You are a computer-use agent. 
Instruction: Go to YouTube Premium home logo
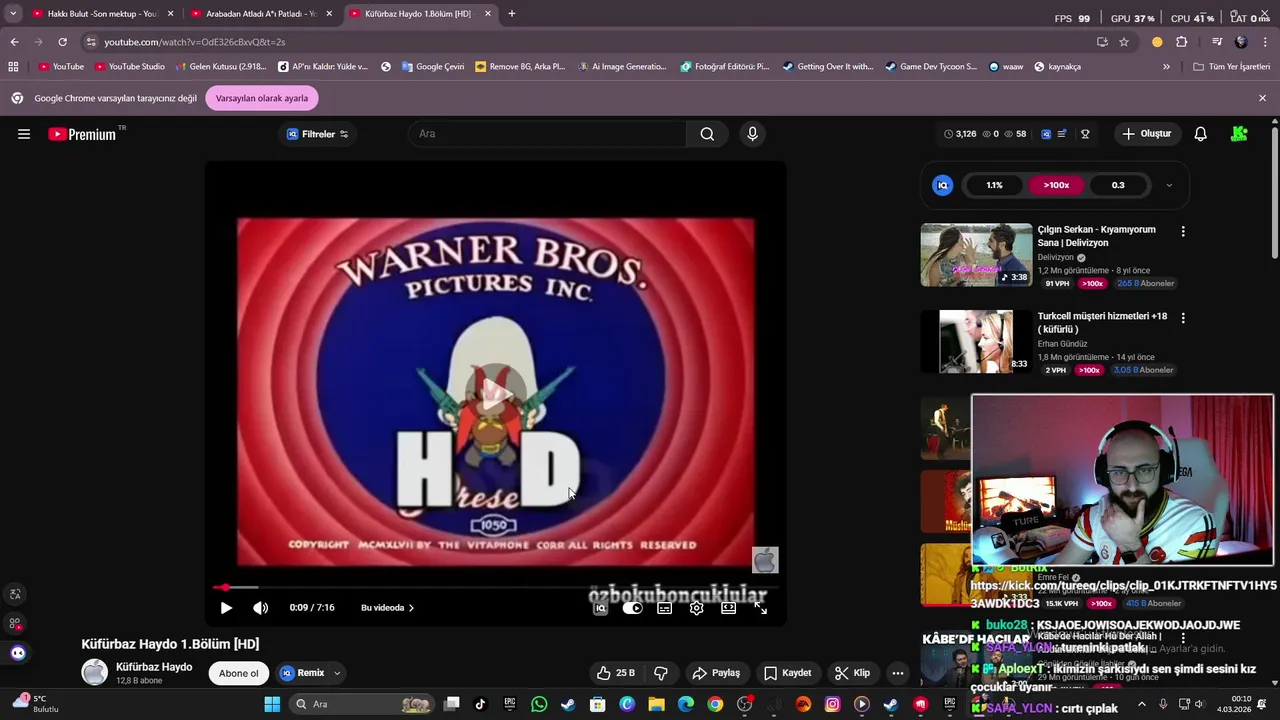(82, 134)
